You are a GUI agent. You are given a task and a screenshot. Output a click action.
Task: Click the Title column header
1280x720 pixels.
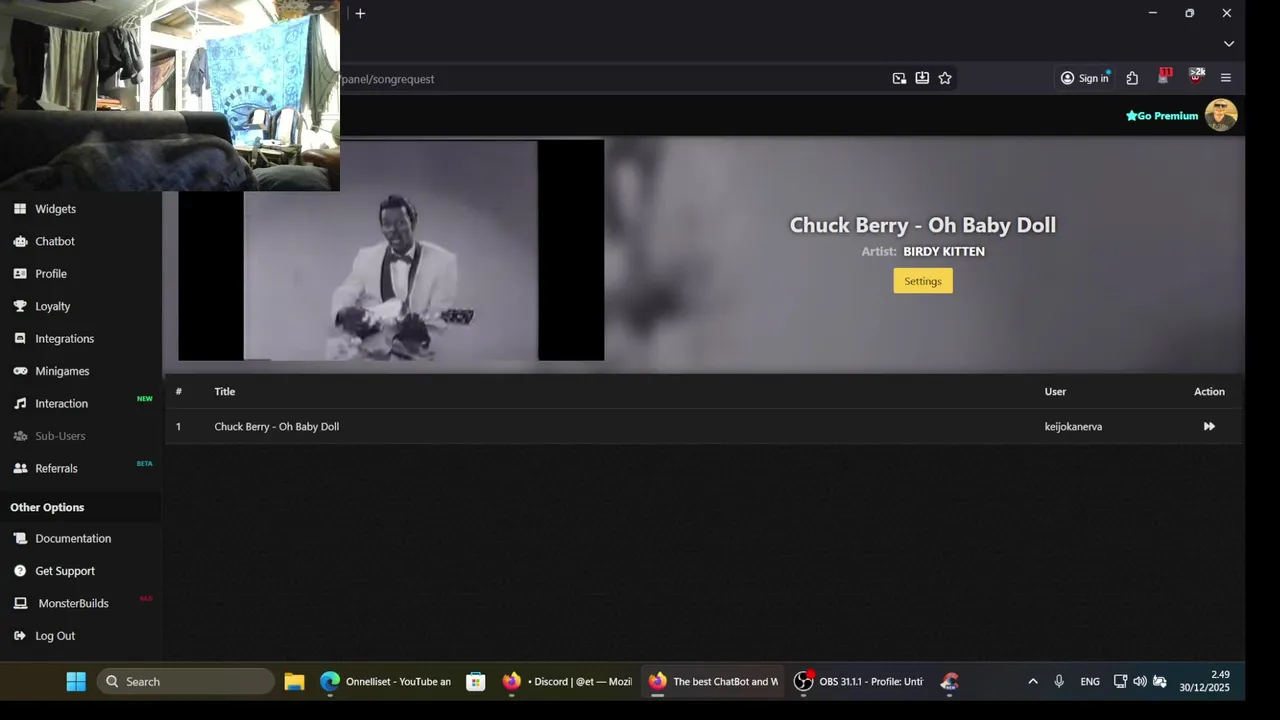coord(224,392)
